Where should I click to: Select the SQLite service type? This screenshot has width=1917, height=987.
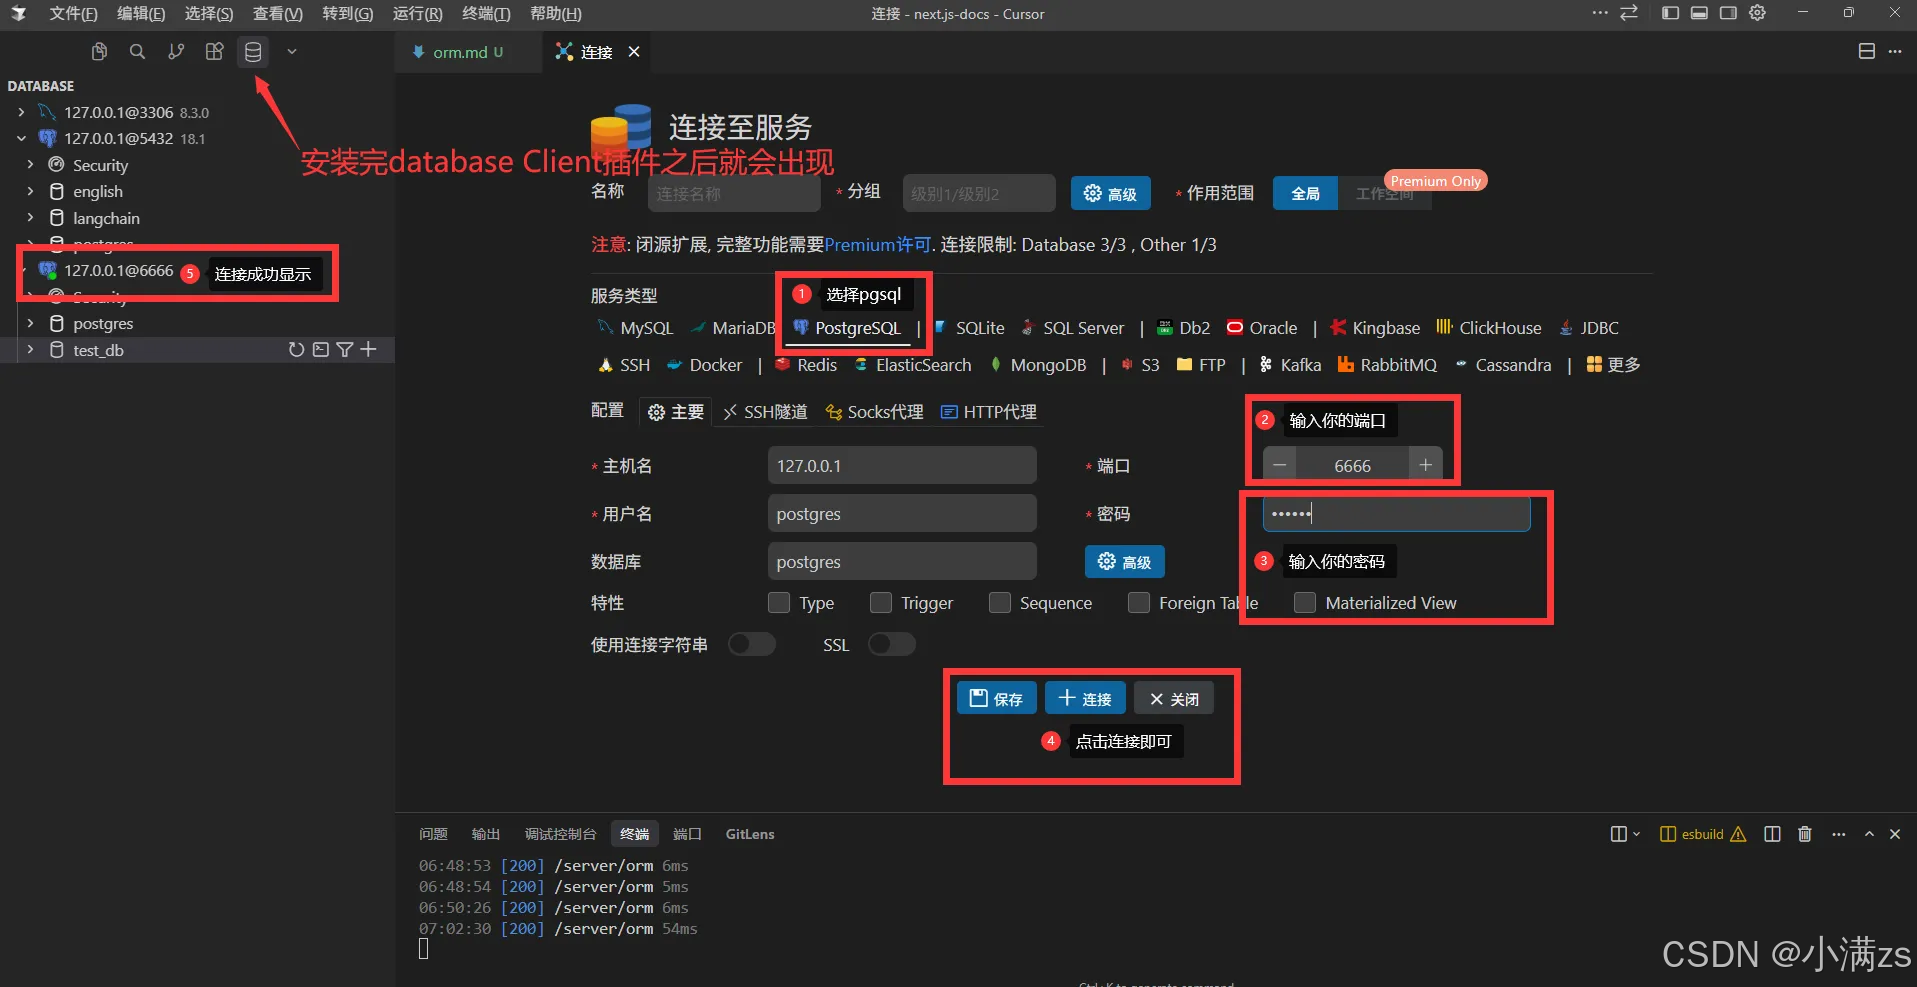click(x=969, y=328)
